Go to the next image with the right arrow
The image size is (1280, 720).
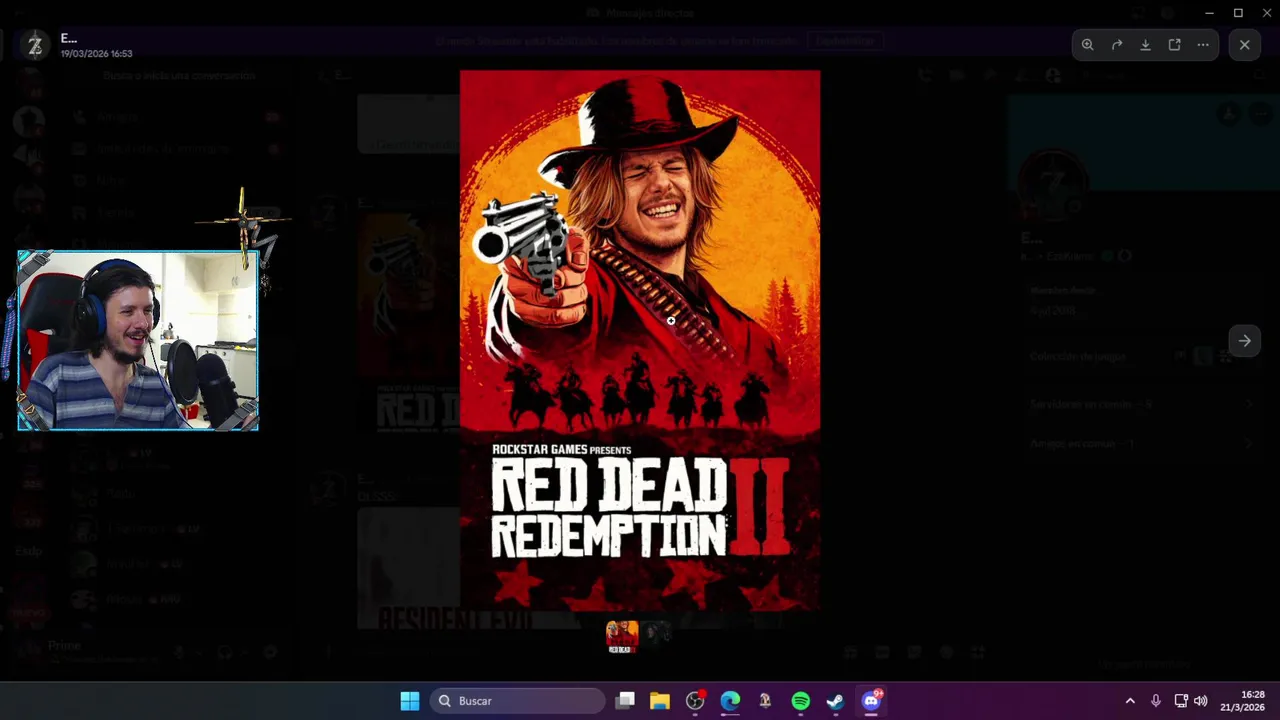pos(1245,341)
